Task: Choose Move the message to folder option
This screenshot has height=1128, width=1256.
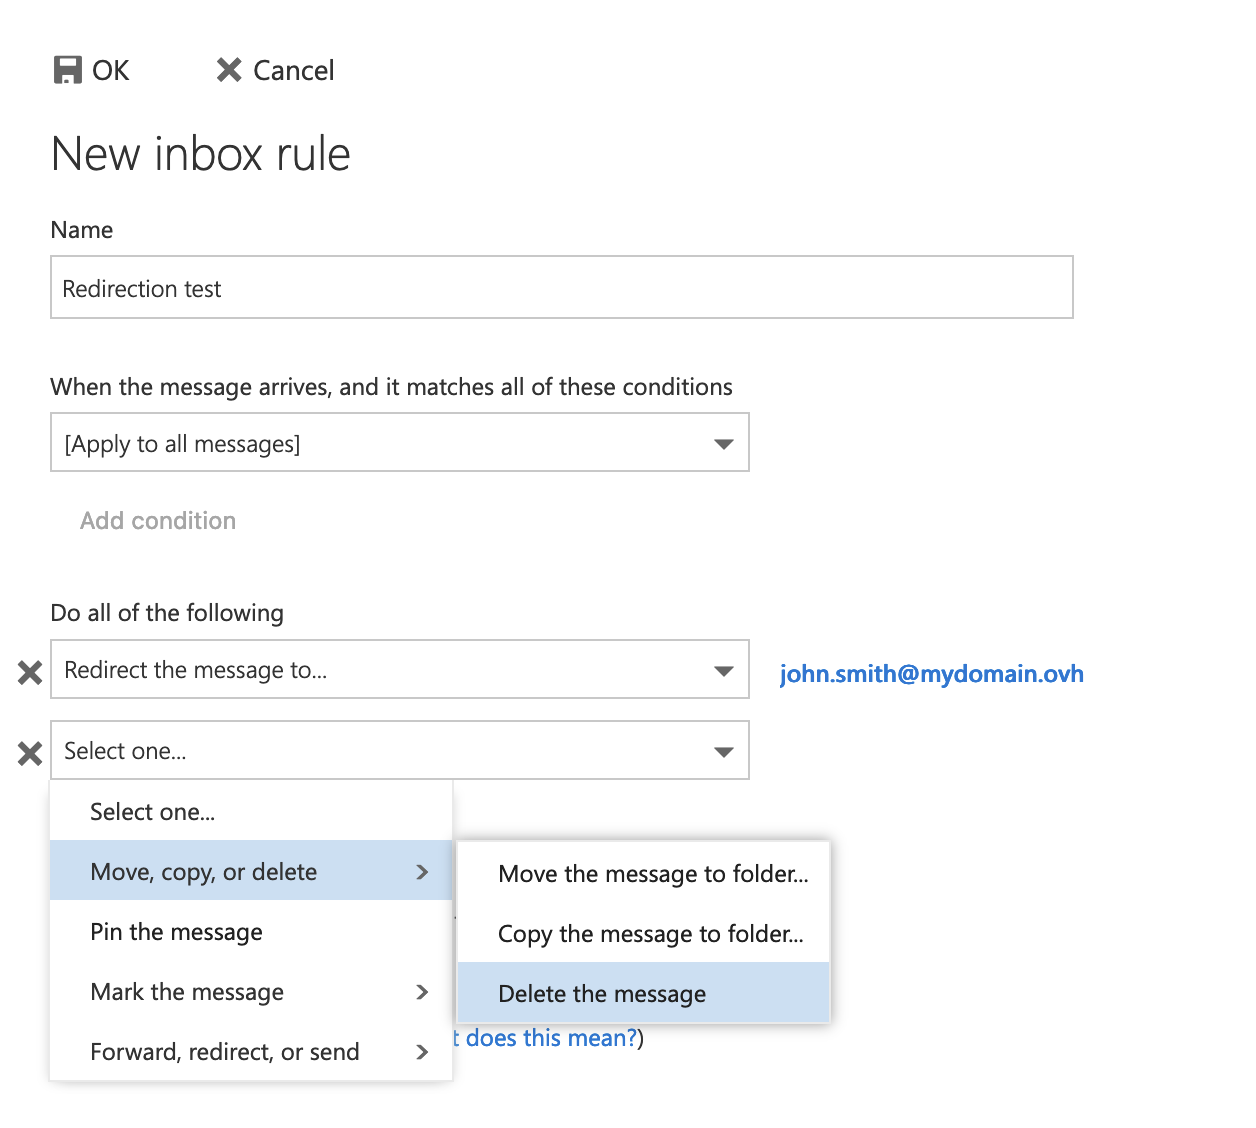Action: click(652, 873)
